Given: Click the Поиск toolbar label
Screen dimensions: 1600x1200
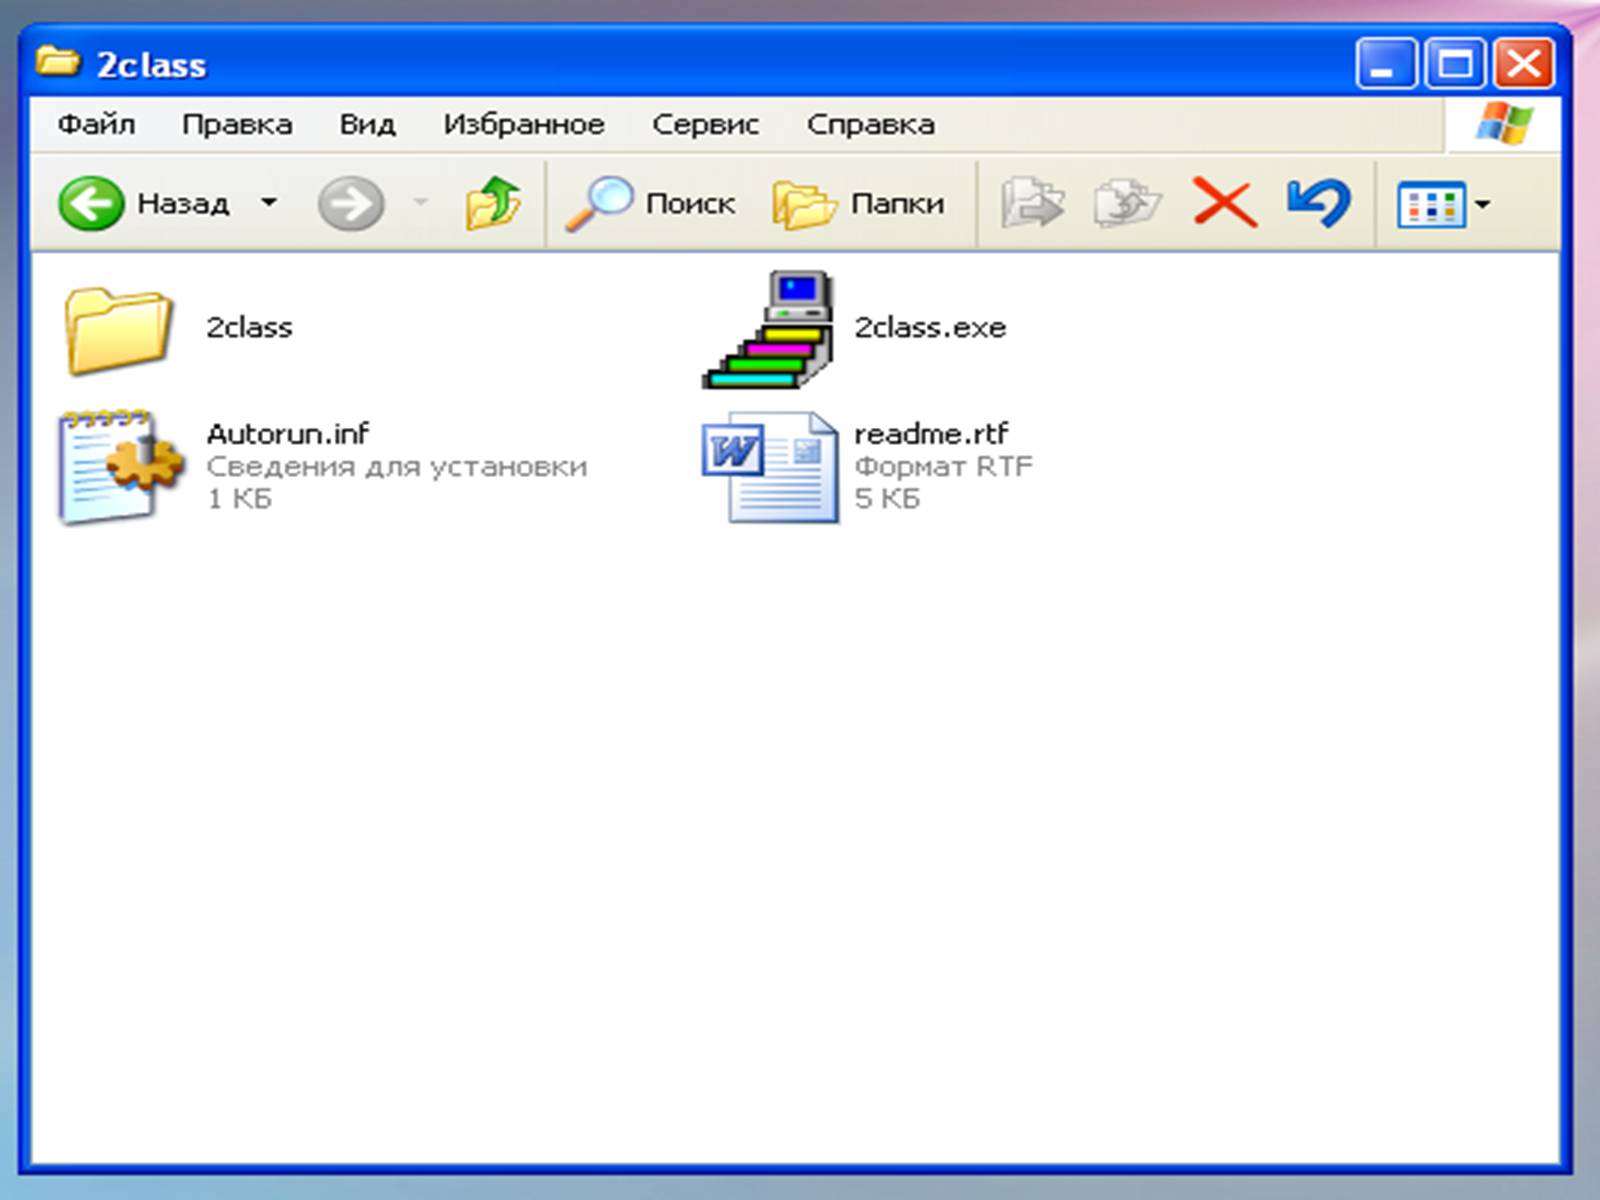Looking at the screenshot, I should click(x=690, y=203).
